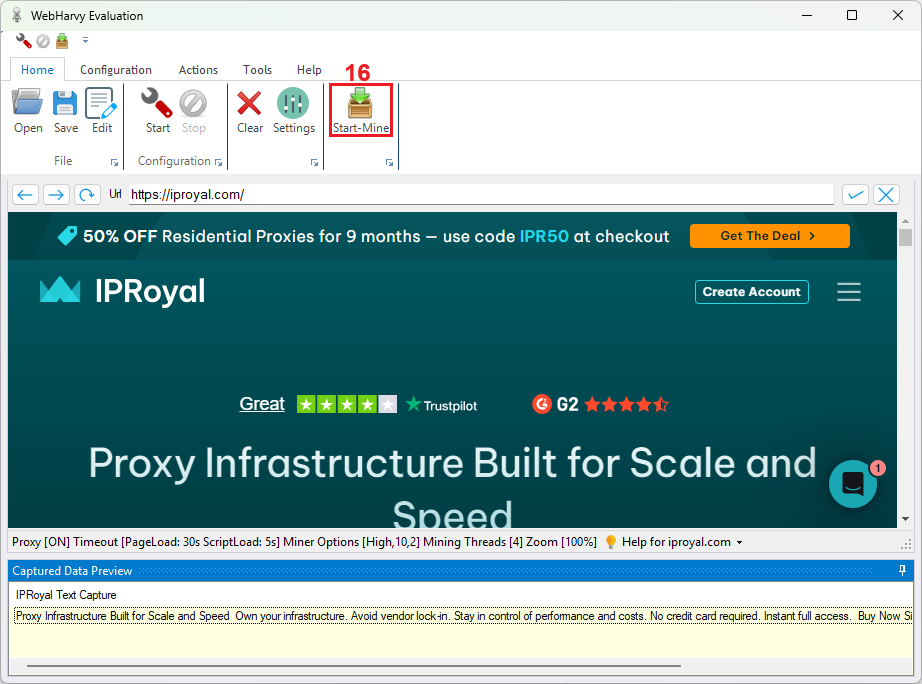
Task: Expand the Help for iproyal.com dropdown
Action: tap(740, 542)
